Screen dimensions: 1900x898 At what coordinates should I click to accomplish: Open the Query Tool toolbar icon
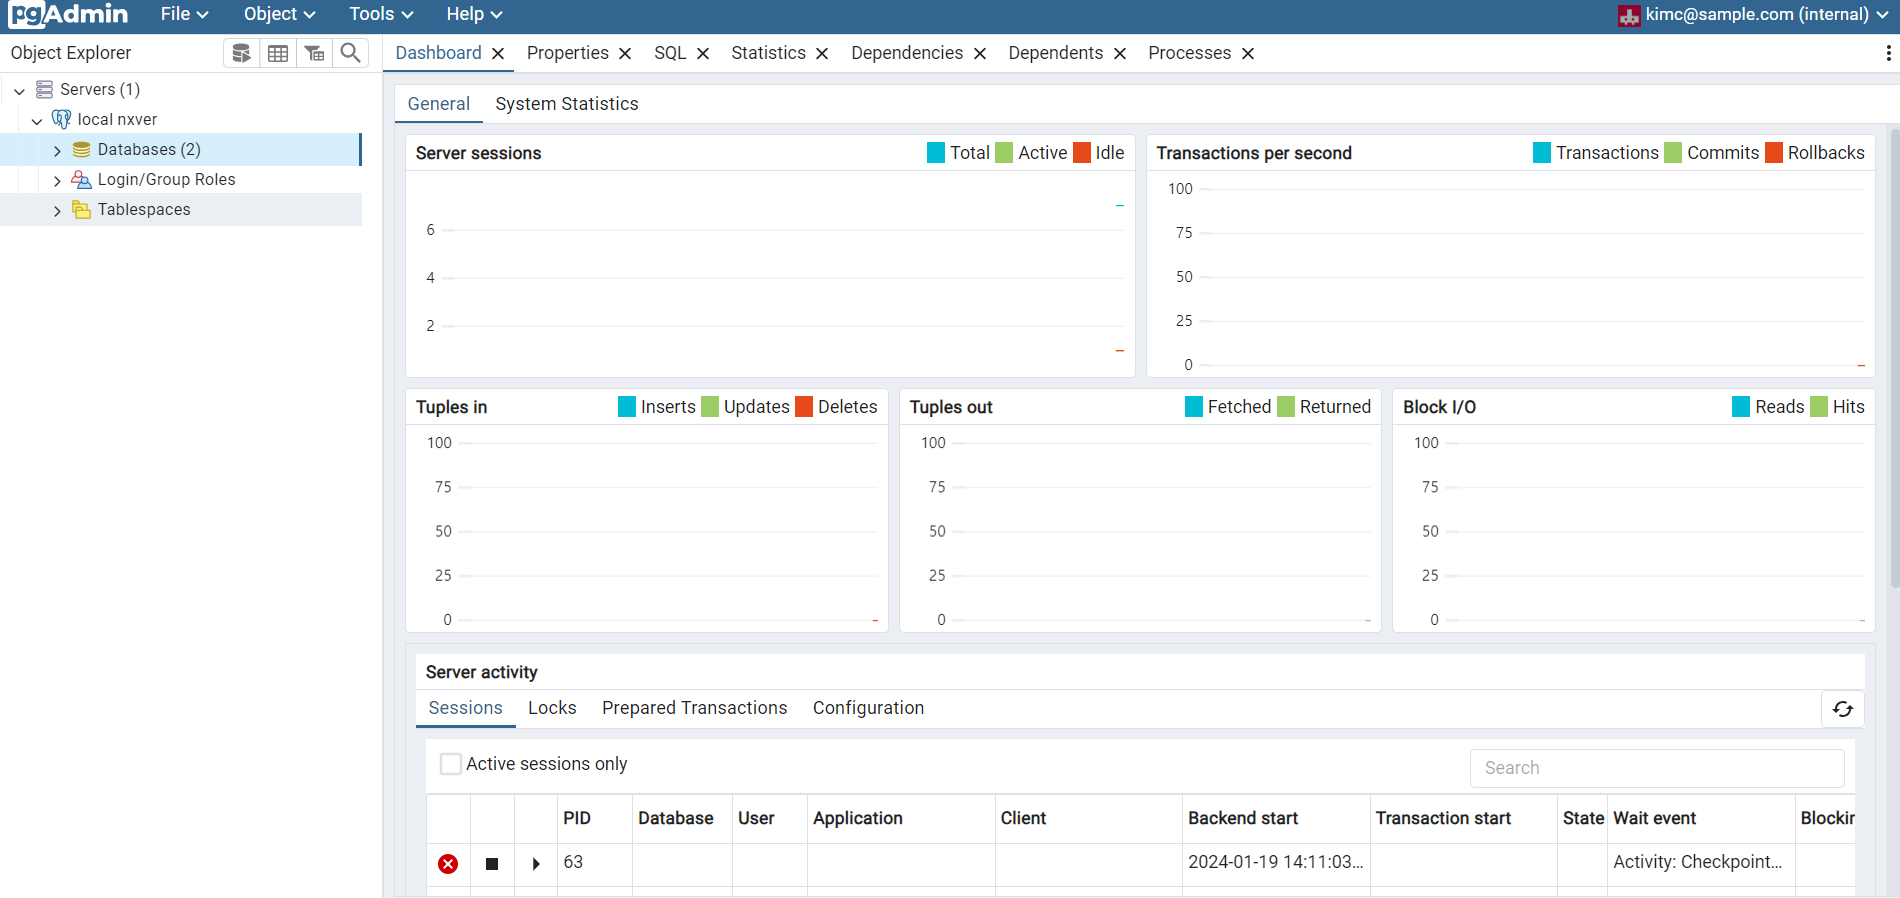click(x=241, y=53)
